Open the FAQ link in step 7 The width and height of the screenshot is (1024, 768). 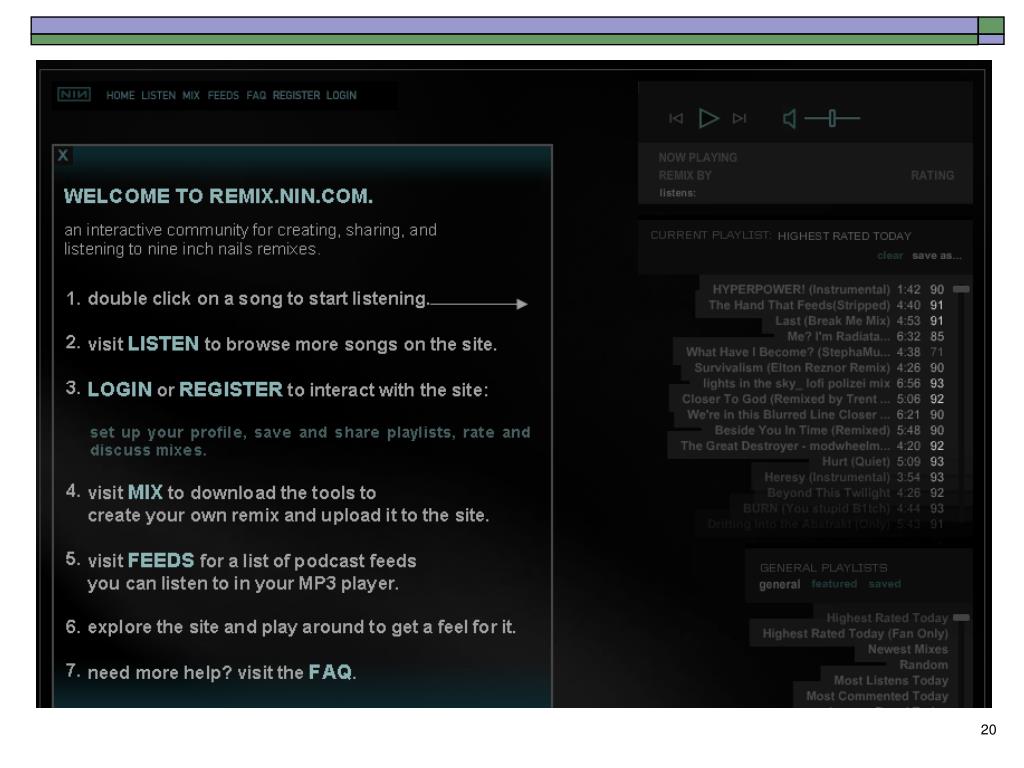pos(330,672)
